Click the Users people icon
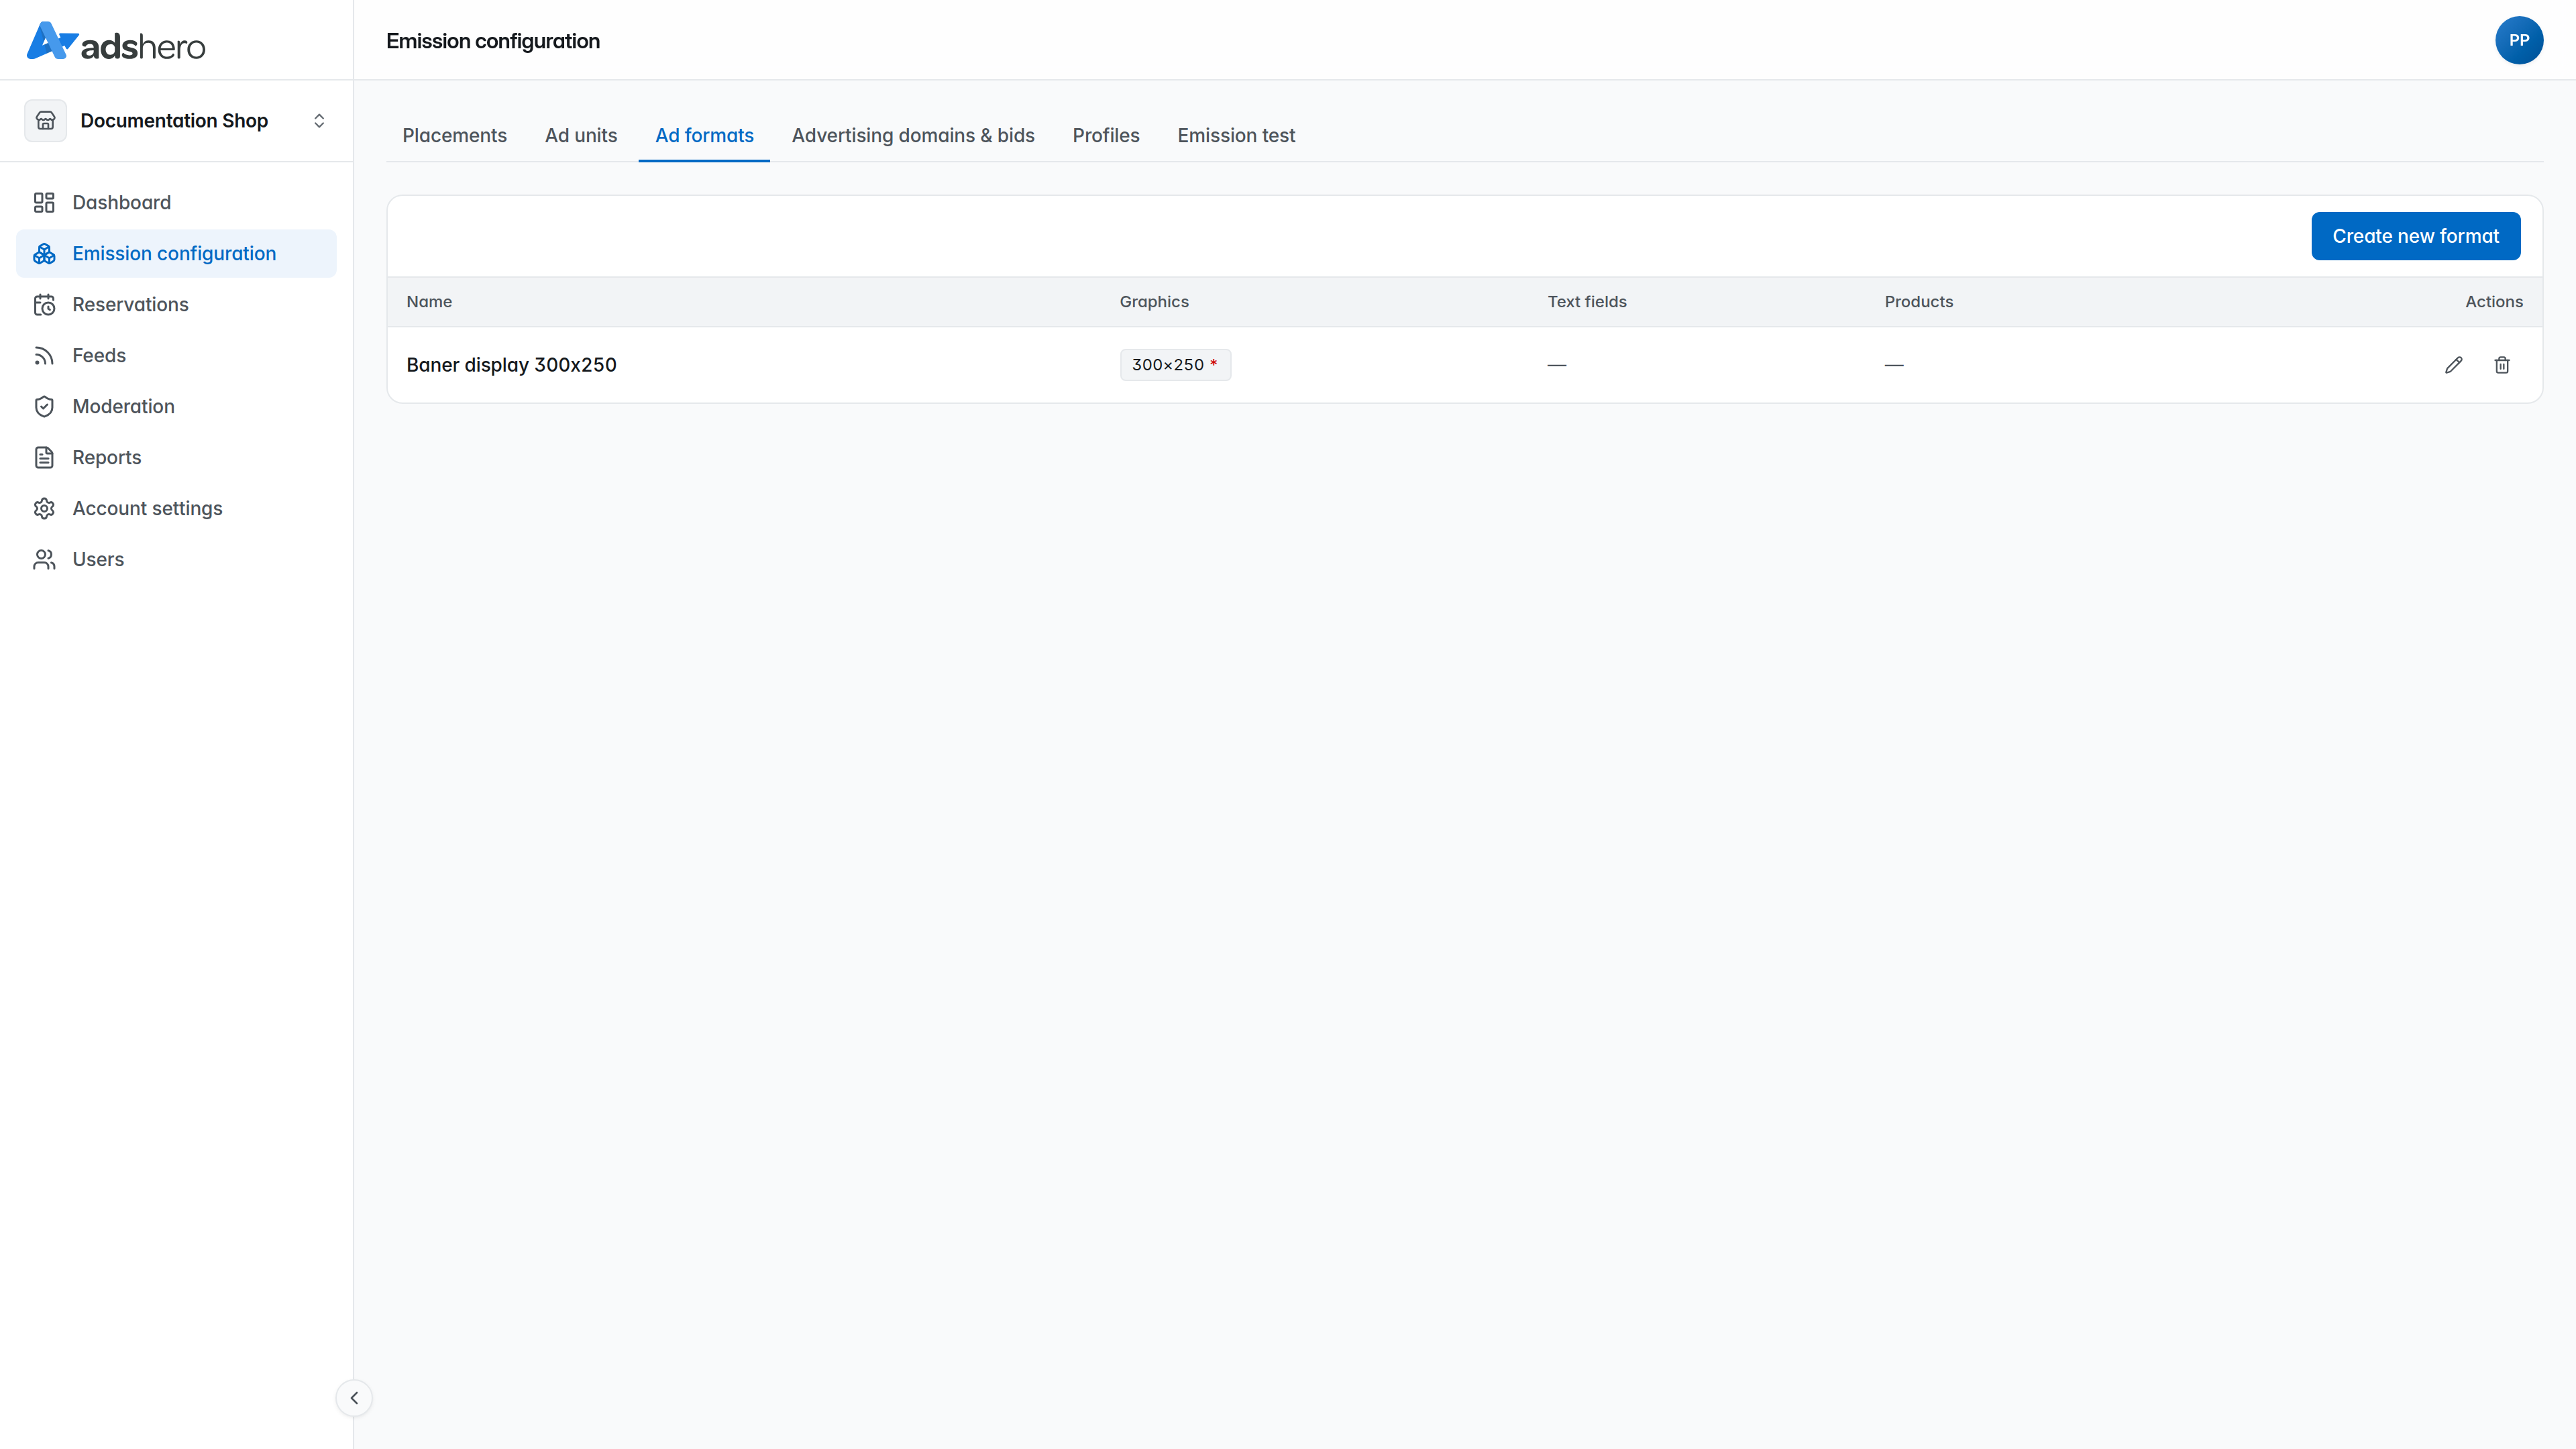 pyautogui.click(x=44, y=560)
